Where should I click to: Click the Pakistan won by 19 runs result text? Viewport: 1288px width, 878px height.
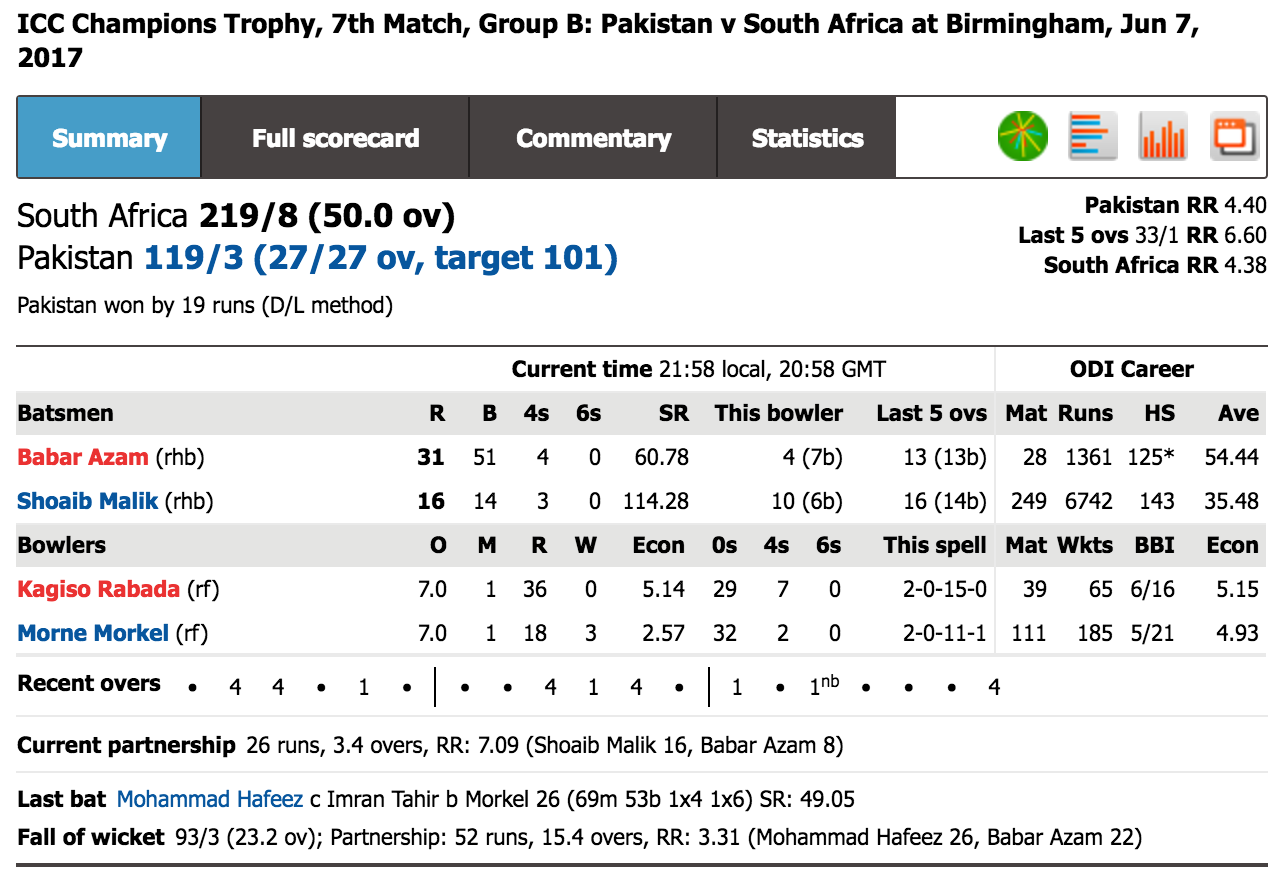[205, 305]
